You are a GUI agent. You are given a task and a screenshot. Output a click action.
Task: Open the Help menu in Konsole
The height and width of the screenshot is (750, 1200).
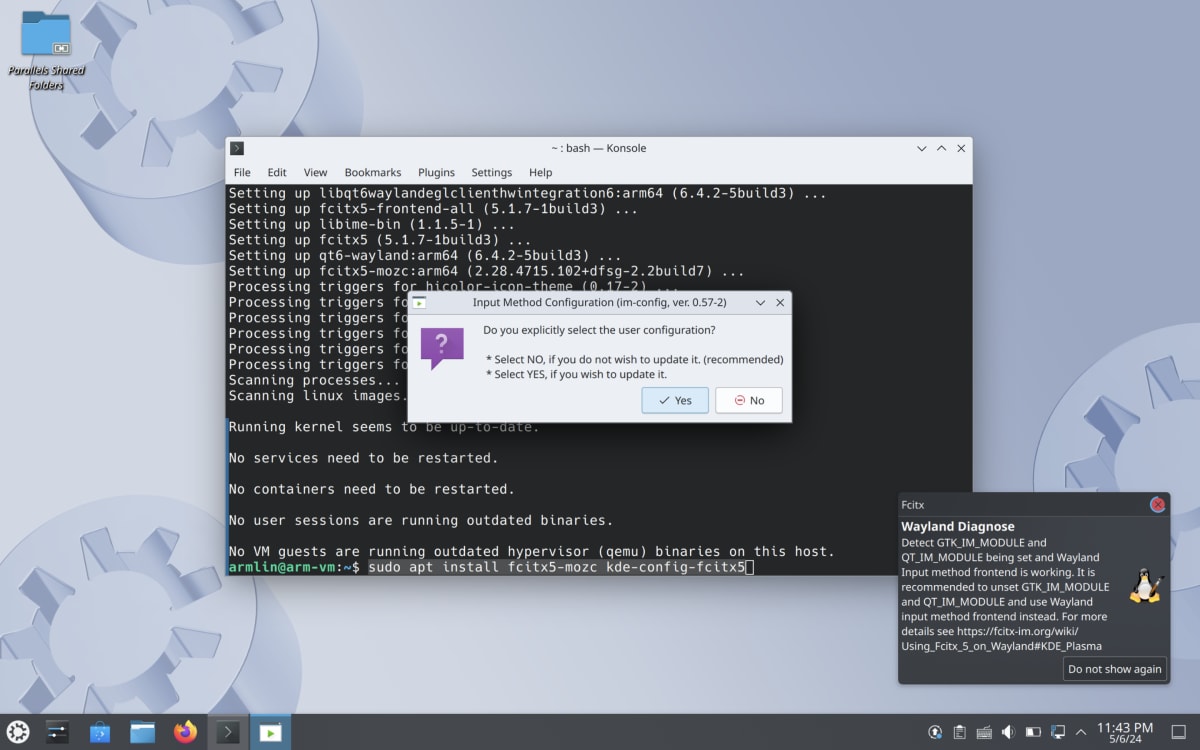point(540,172)
